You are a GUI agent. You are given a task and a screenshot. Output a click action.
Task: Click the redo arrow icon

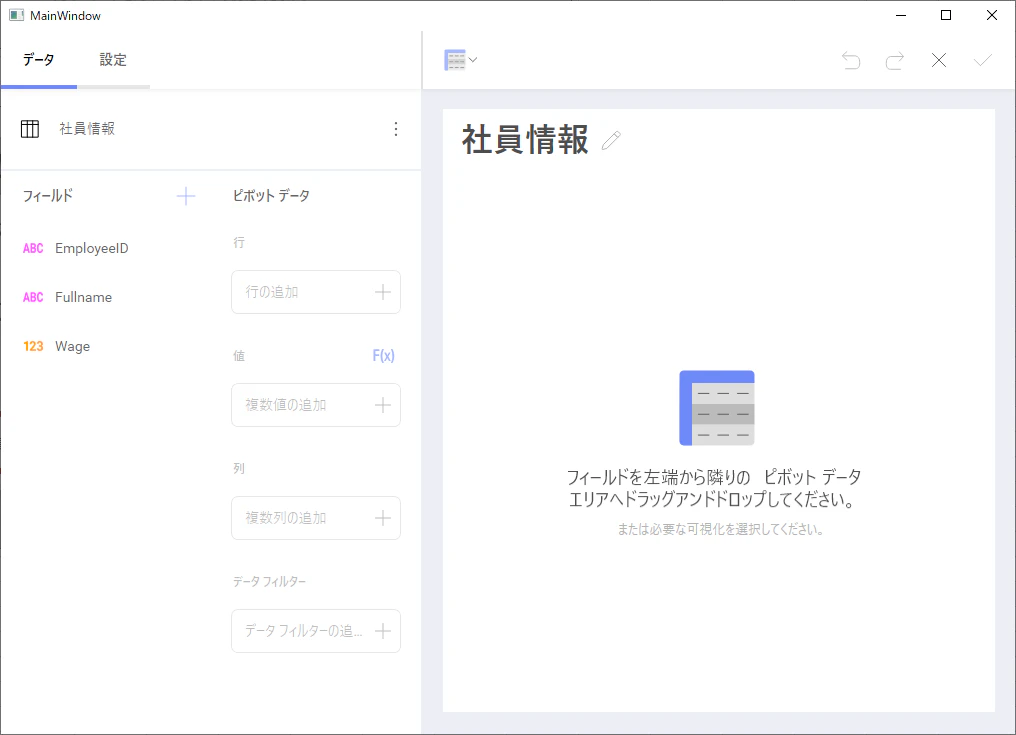895,60
